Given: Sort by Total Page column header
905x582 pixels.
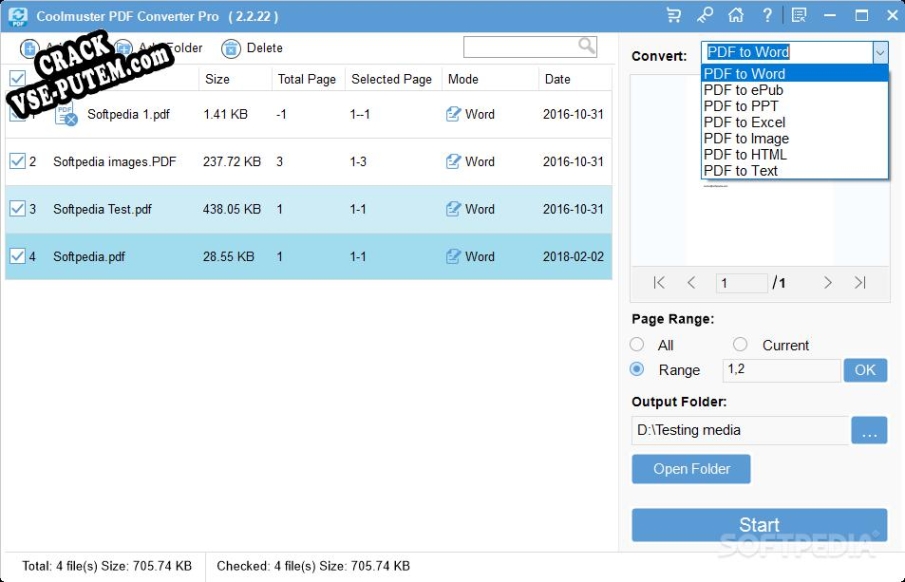Looking at the screenshot, I should point(306,79).
